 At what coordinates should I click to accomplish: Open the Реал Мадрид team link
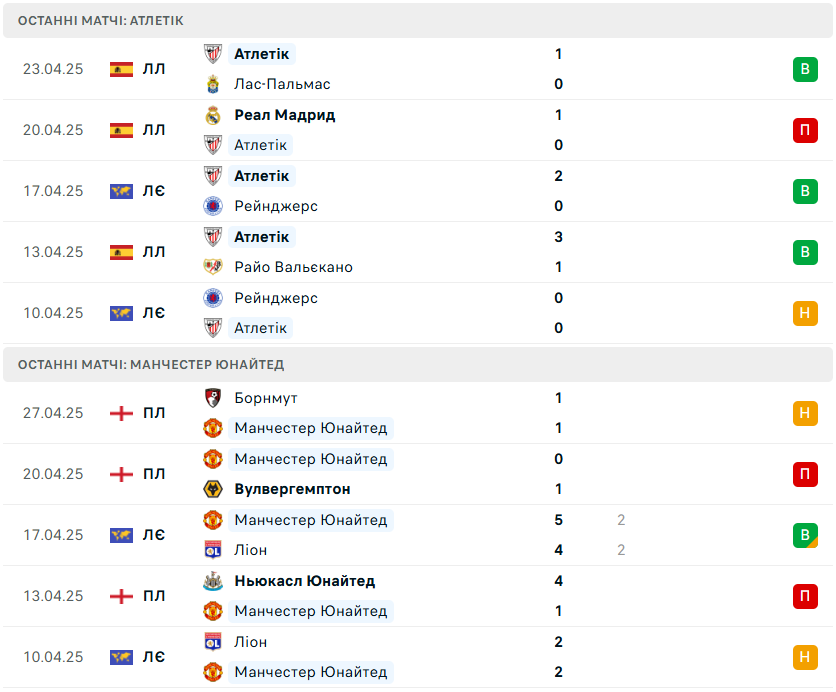click(x=285, y=115)
